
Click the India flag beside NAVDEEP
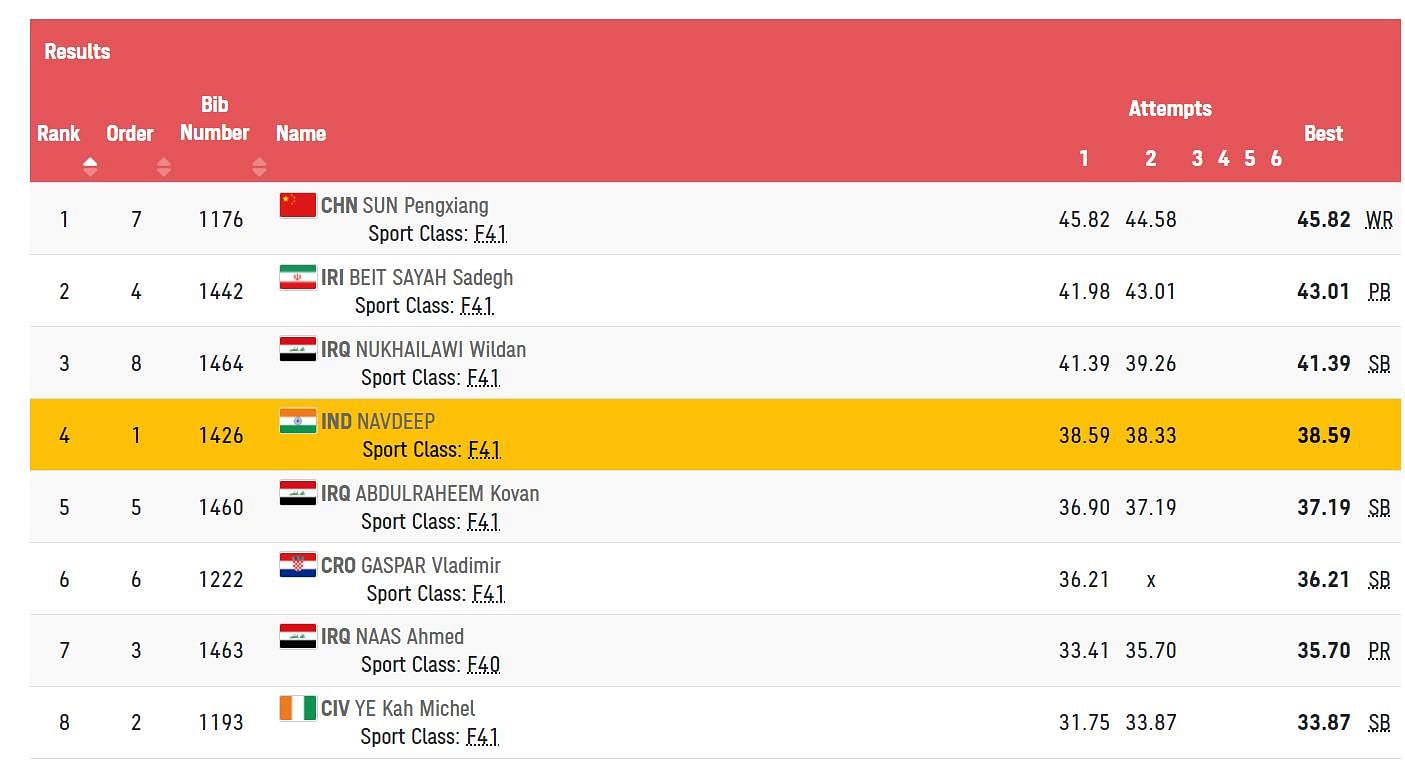tap(298, 421)
